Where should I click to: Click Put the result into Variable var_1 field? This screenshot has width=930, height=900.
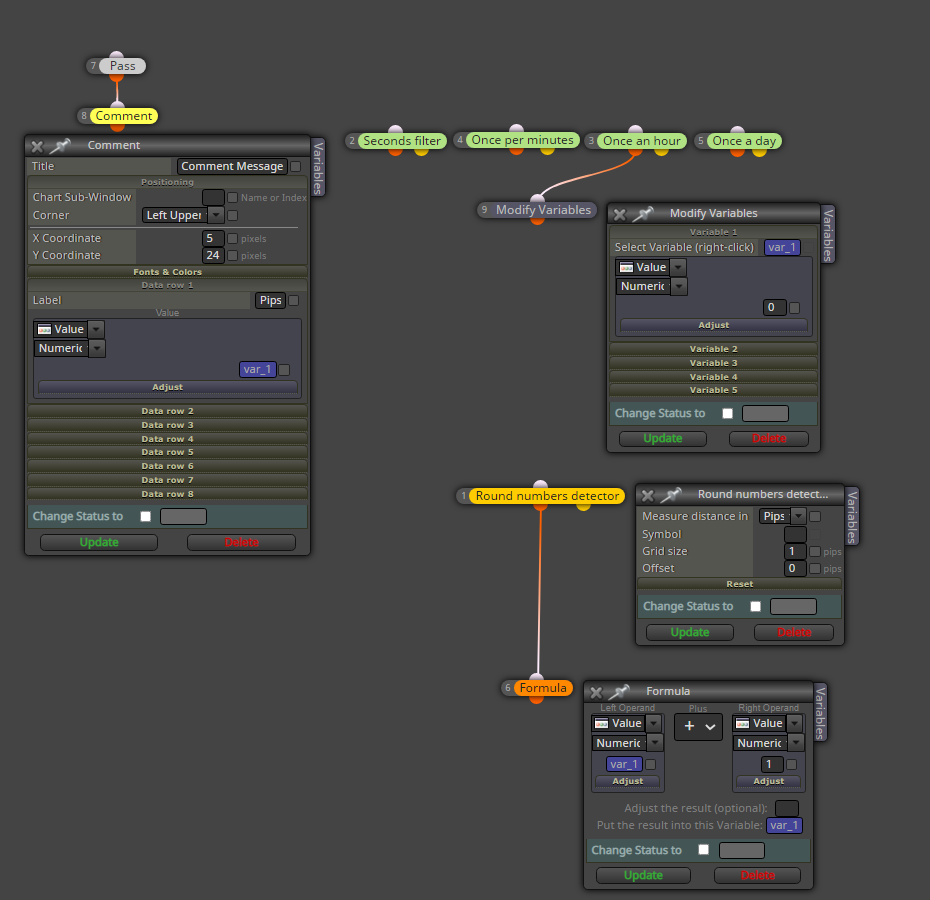784,825
